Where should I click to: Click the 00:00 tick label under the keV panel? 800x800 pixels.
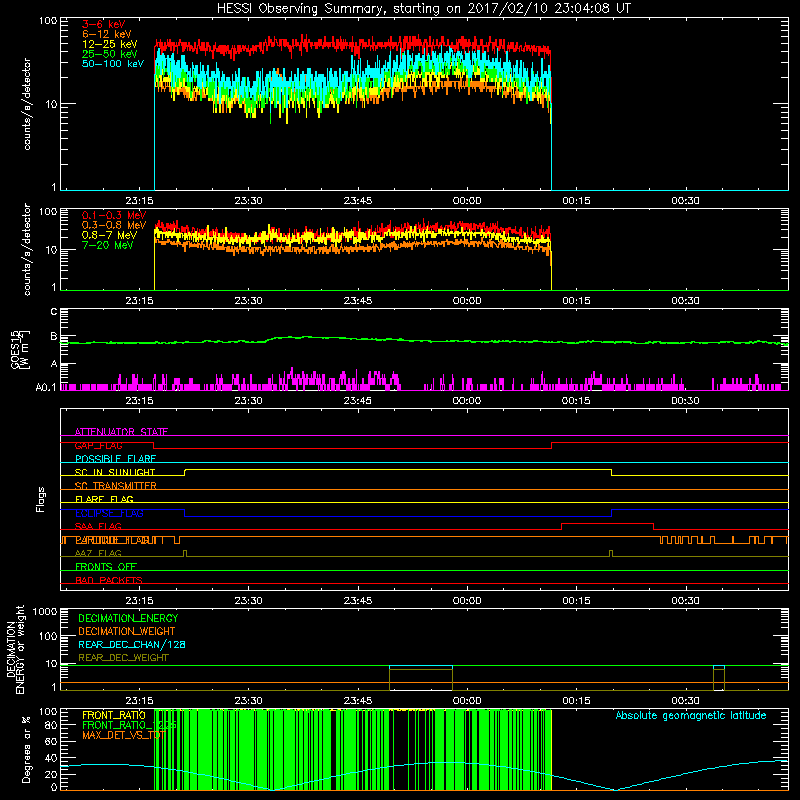click(x=467, y=201)
